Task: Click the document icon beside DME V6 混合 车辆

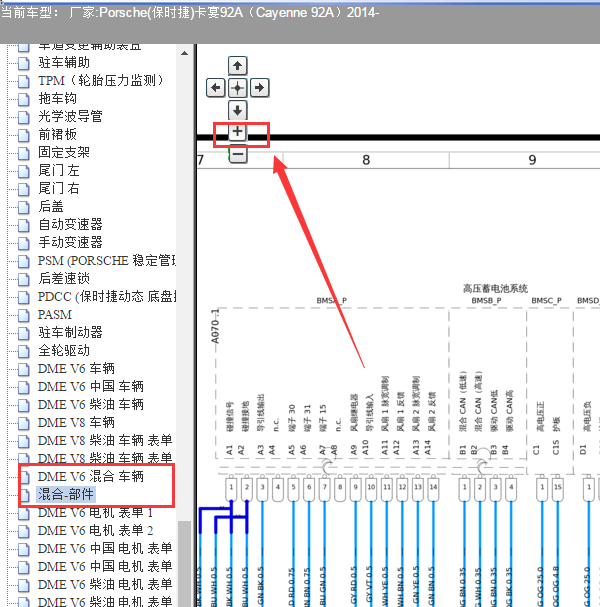Action: pyautogui.click(x=25, y=477)
